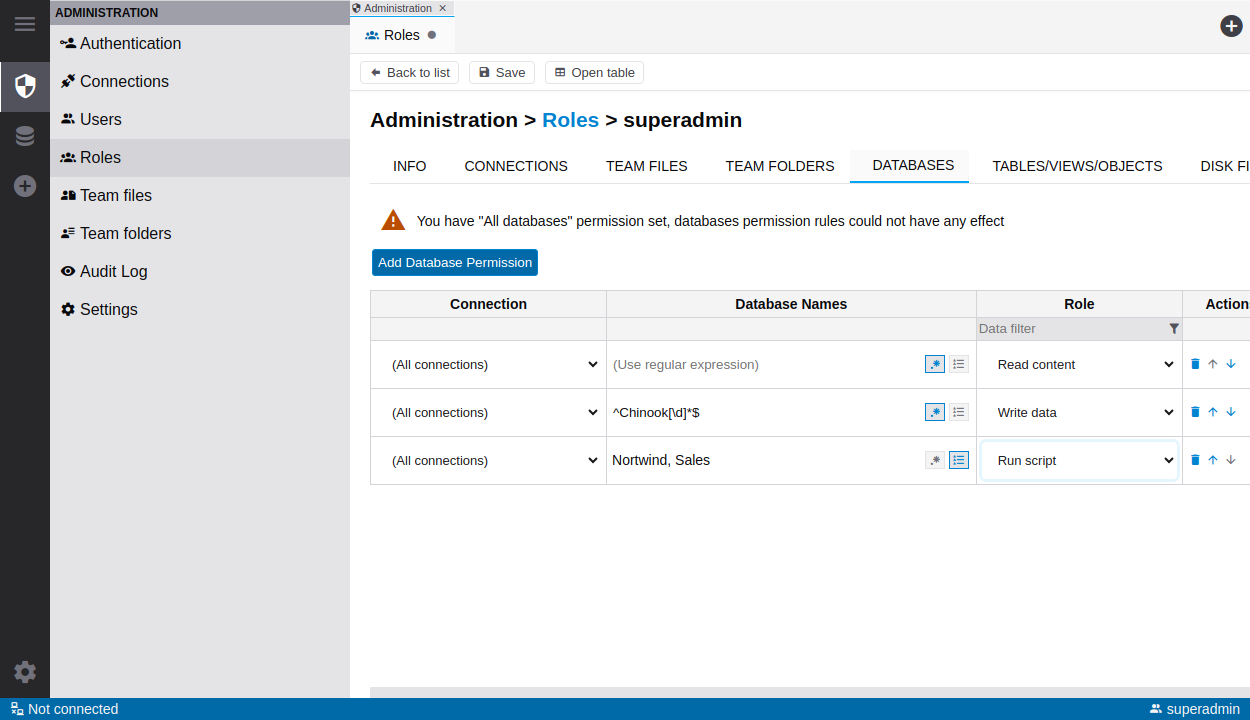
Task: Open Audit Log in the administration menu
Action: [113, 271]
